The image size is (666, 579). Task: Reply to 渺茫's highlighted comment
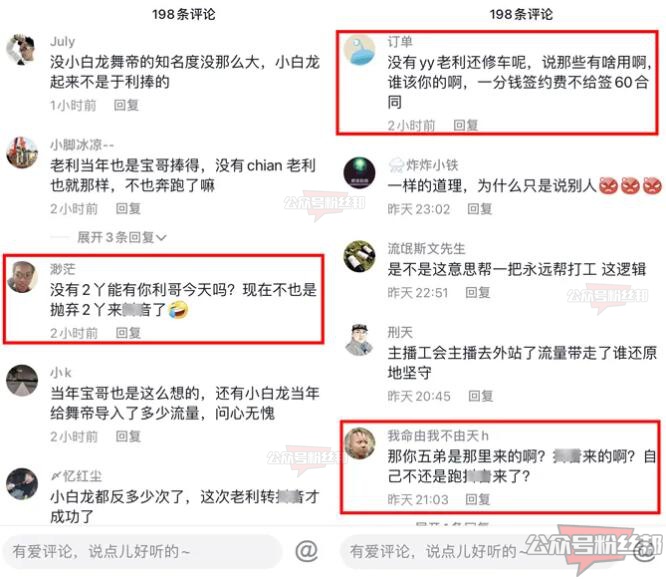[128, 333]
